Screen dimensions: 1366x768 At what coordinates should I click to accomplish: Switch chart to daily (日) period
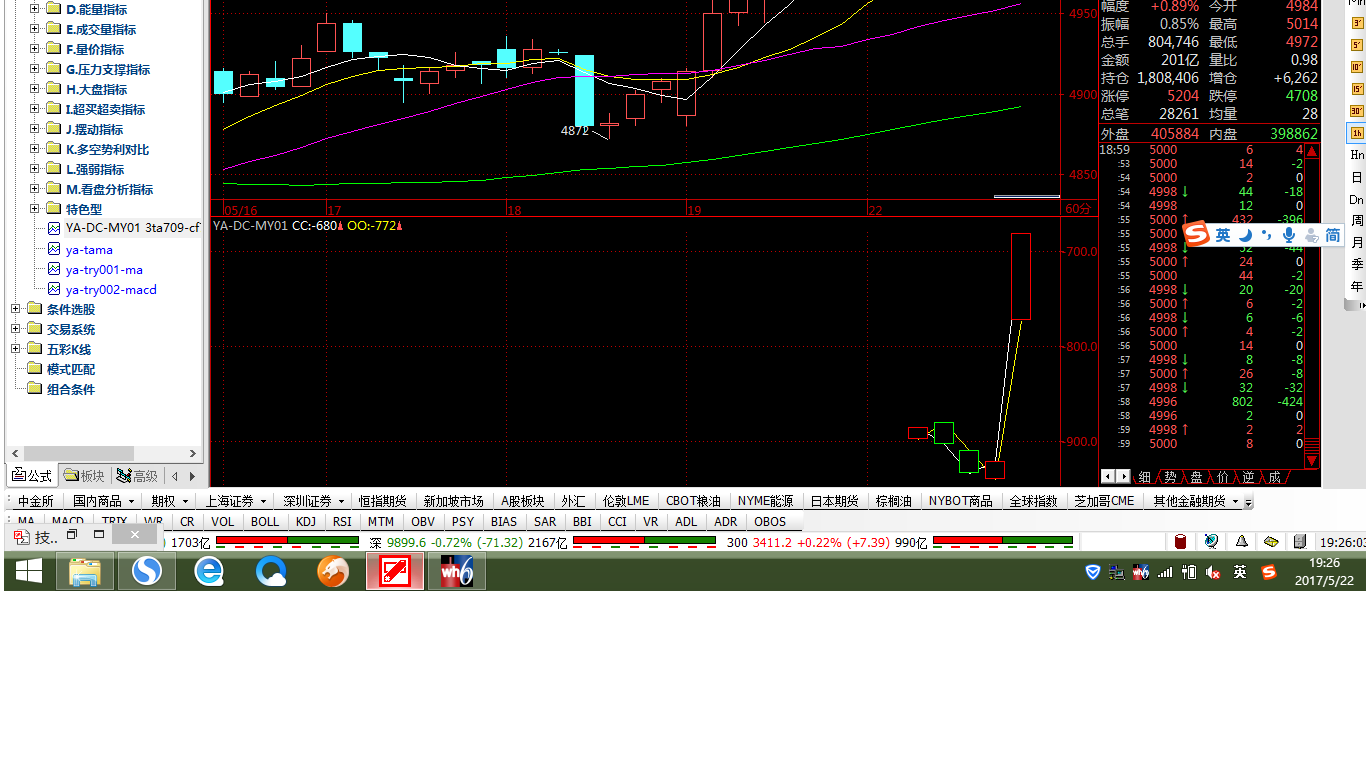[1357, 177]
